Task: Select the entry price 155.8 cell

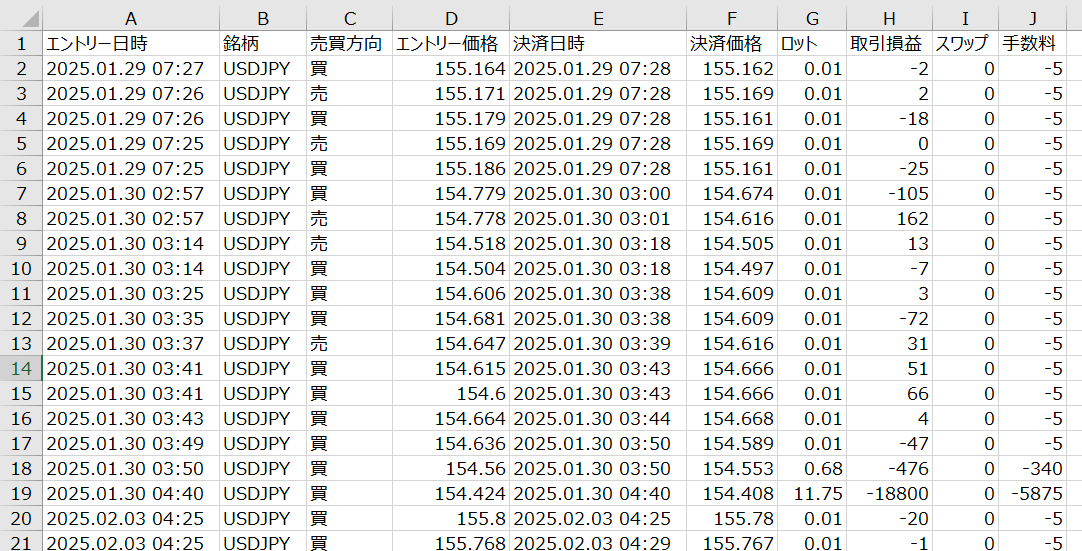Action: [x=451, y=519]
